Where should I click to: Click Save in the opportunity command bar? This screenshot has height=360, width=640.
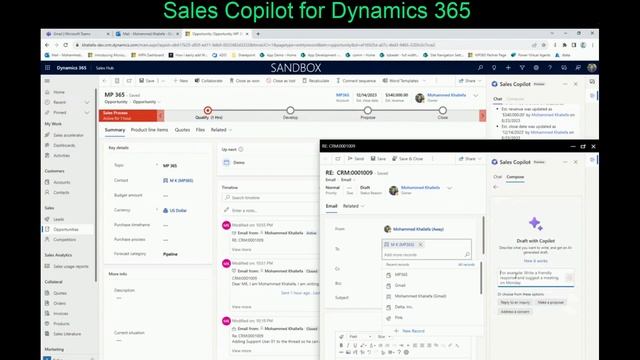(147, 81)
